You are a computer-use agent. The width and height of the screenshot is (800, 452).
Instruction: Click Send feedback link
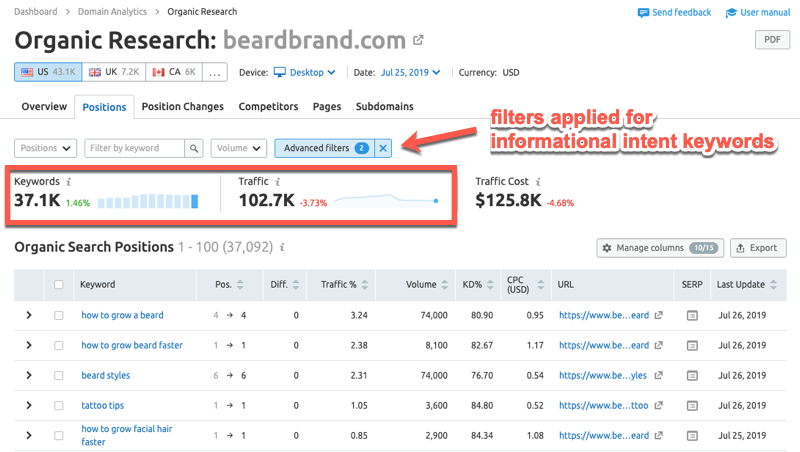674,13
